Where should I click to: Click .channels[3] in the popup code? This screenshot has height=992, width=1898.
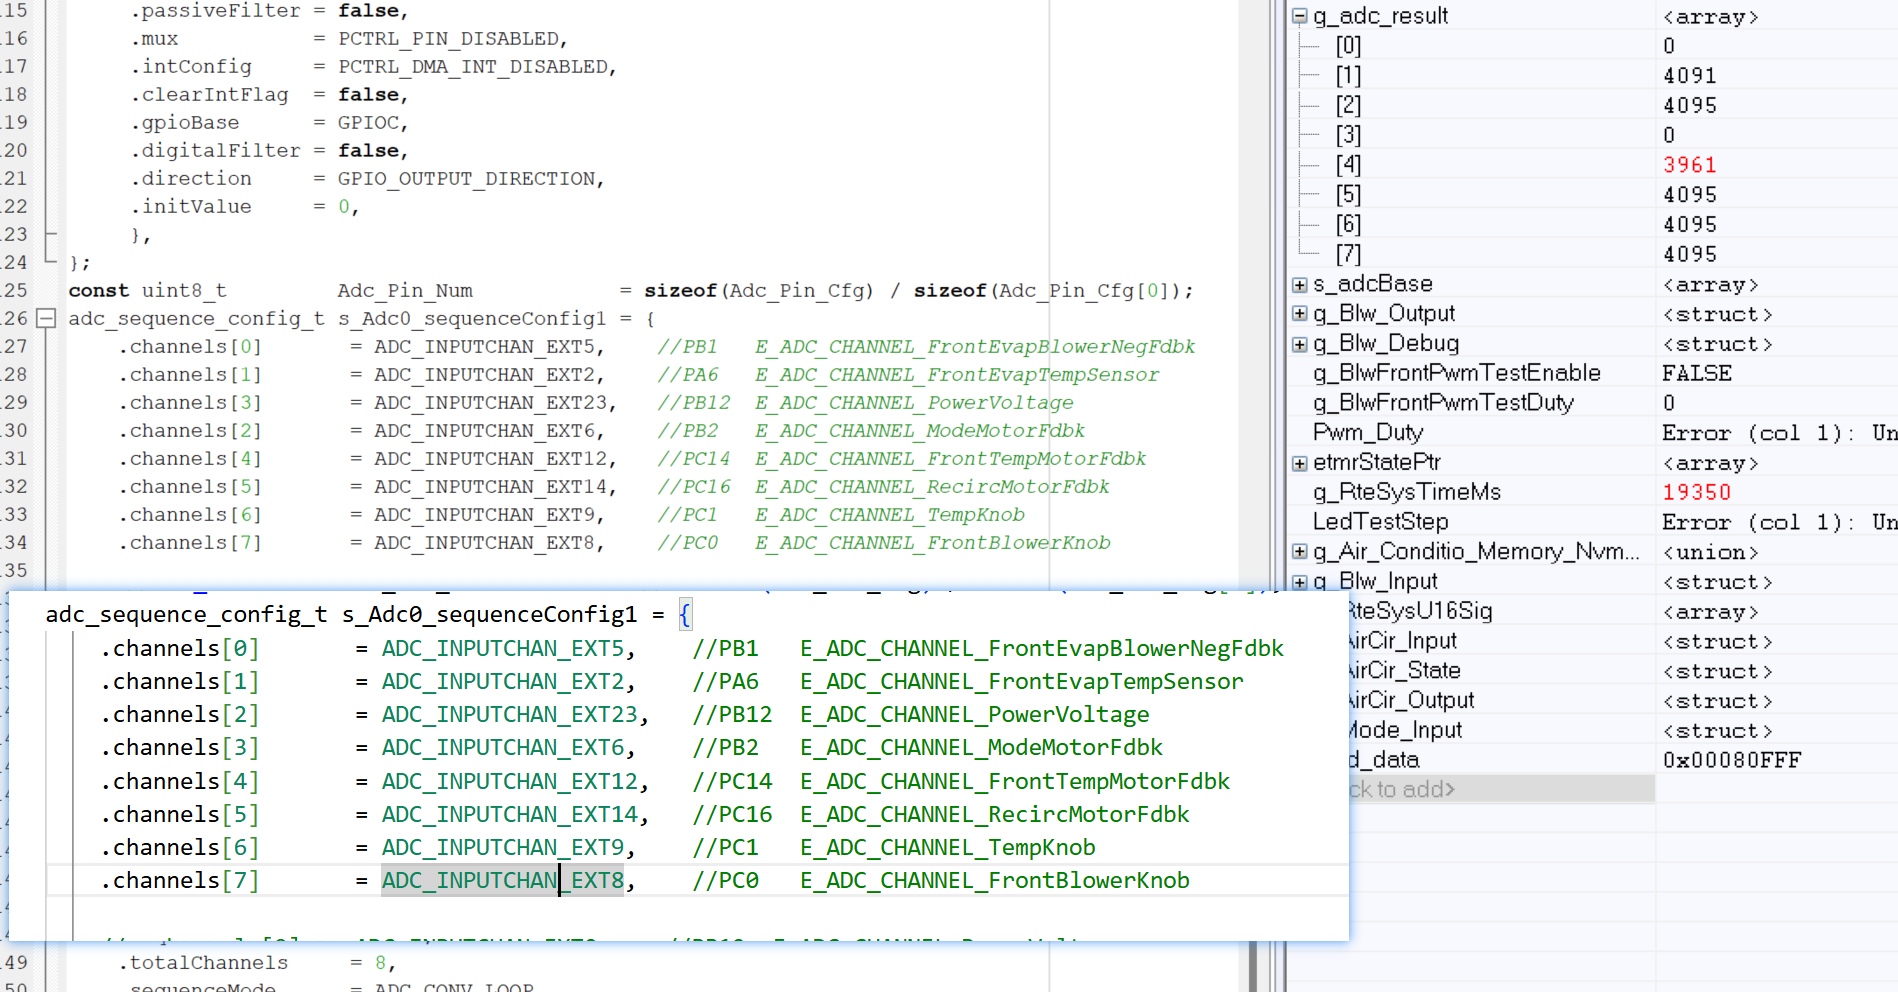179,747
